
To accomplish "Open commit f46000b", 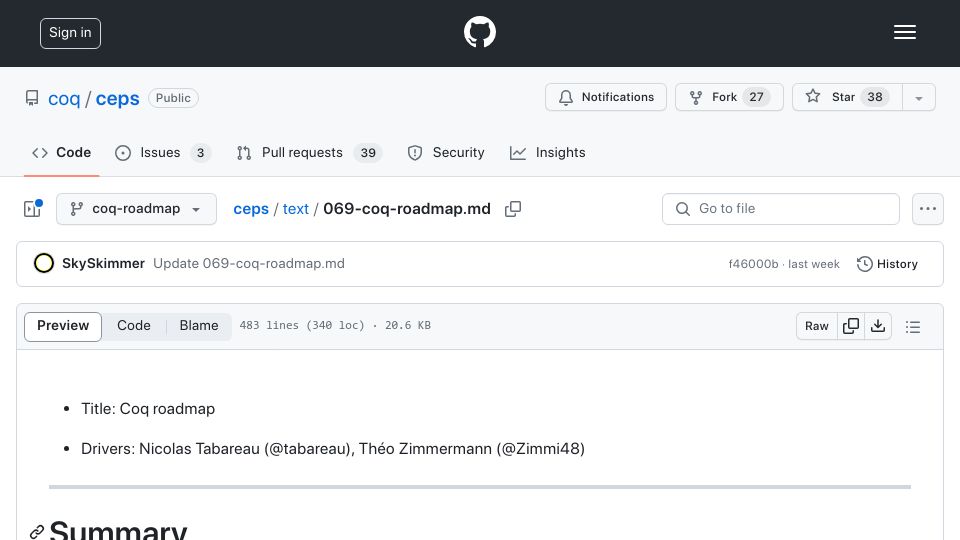I will tap(753, 264).
